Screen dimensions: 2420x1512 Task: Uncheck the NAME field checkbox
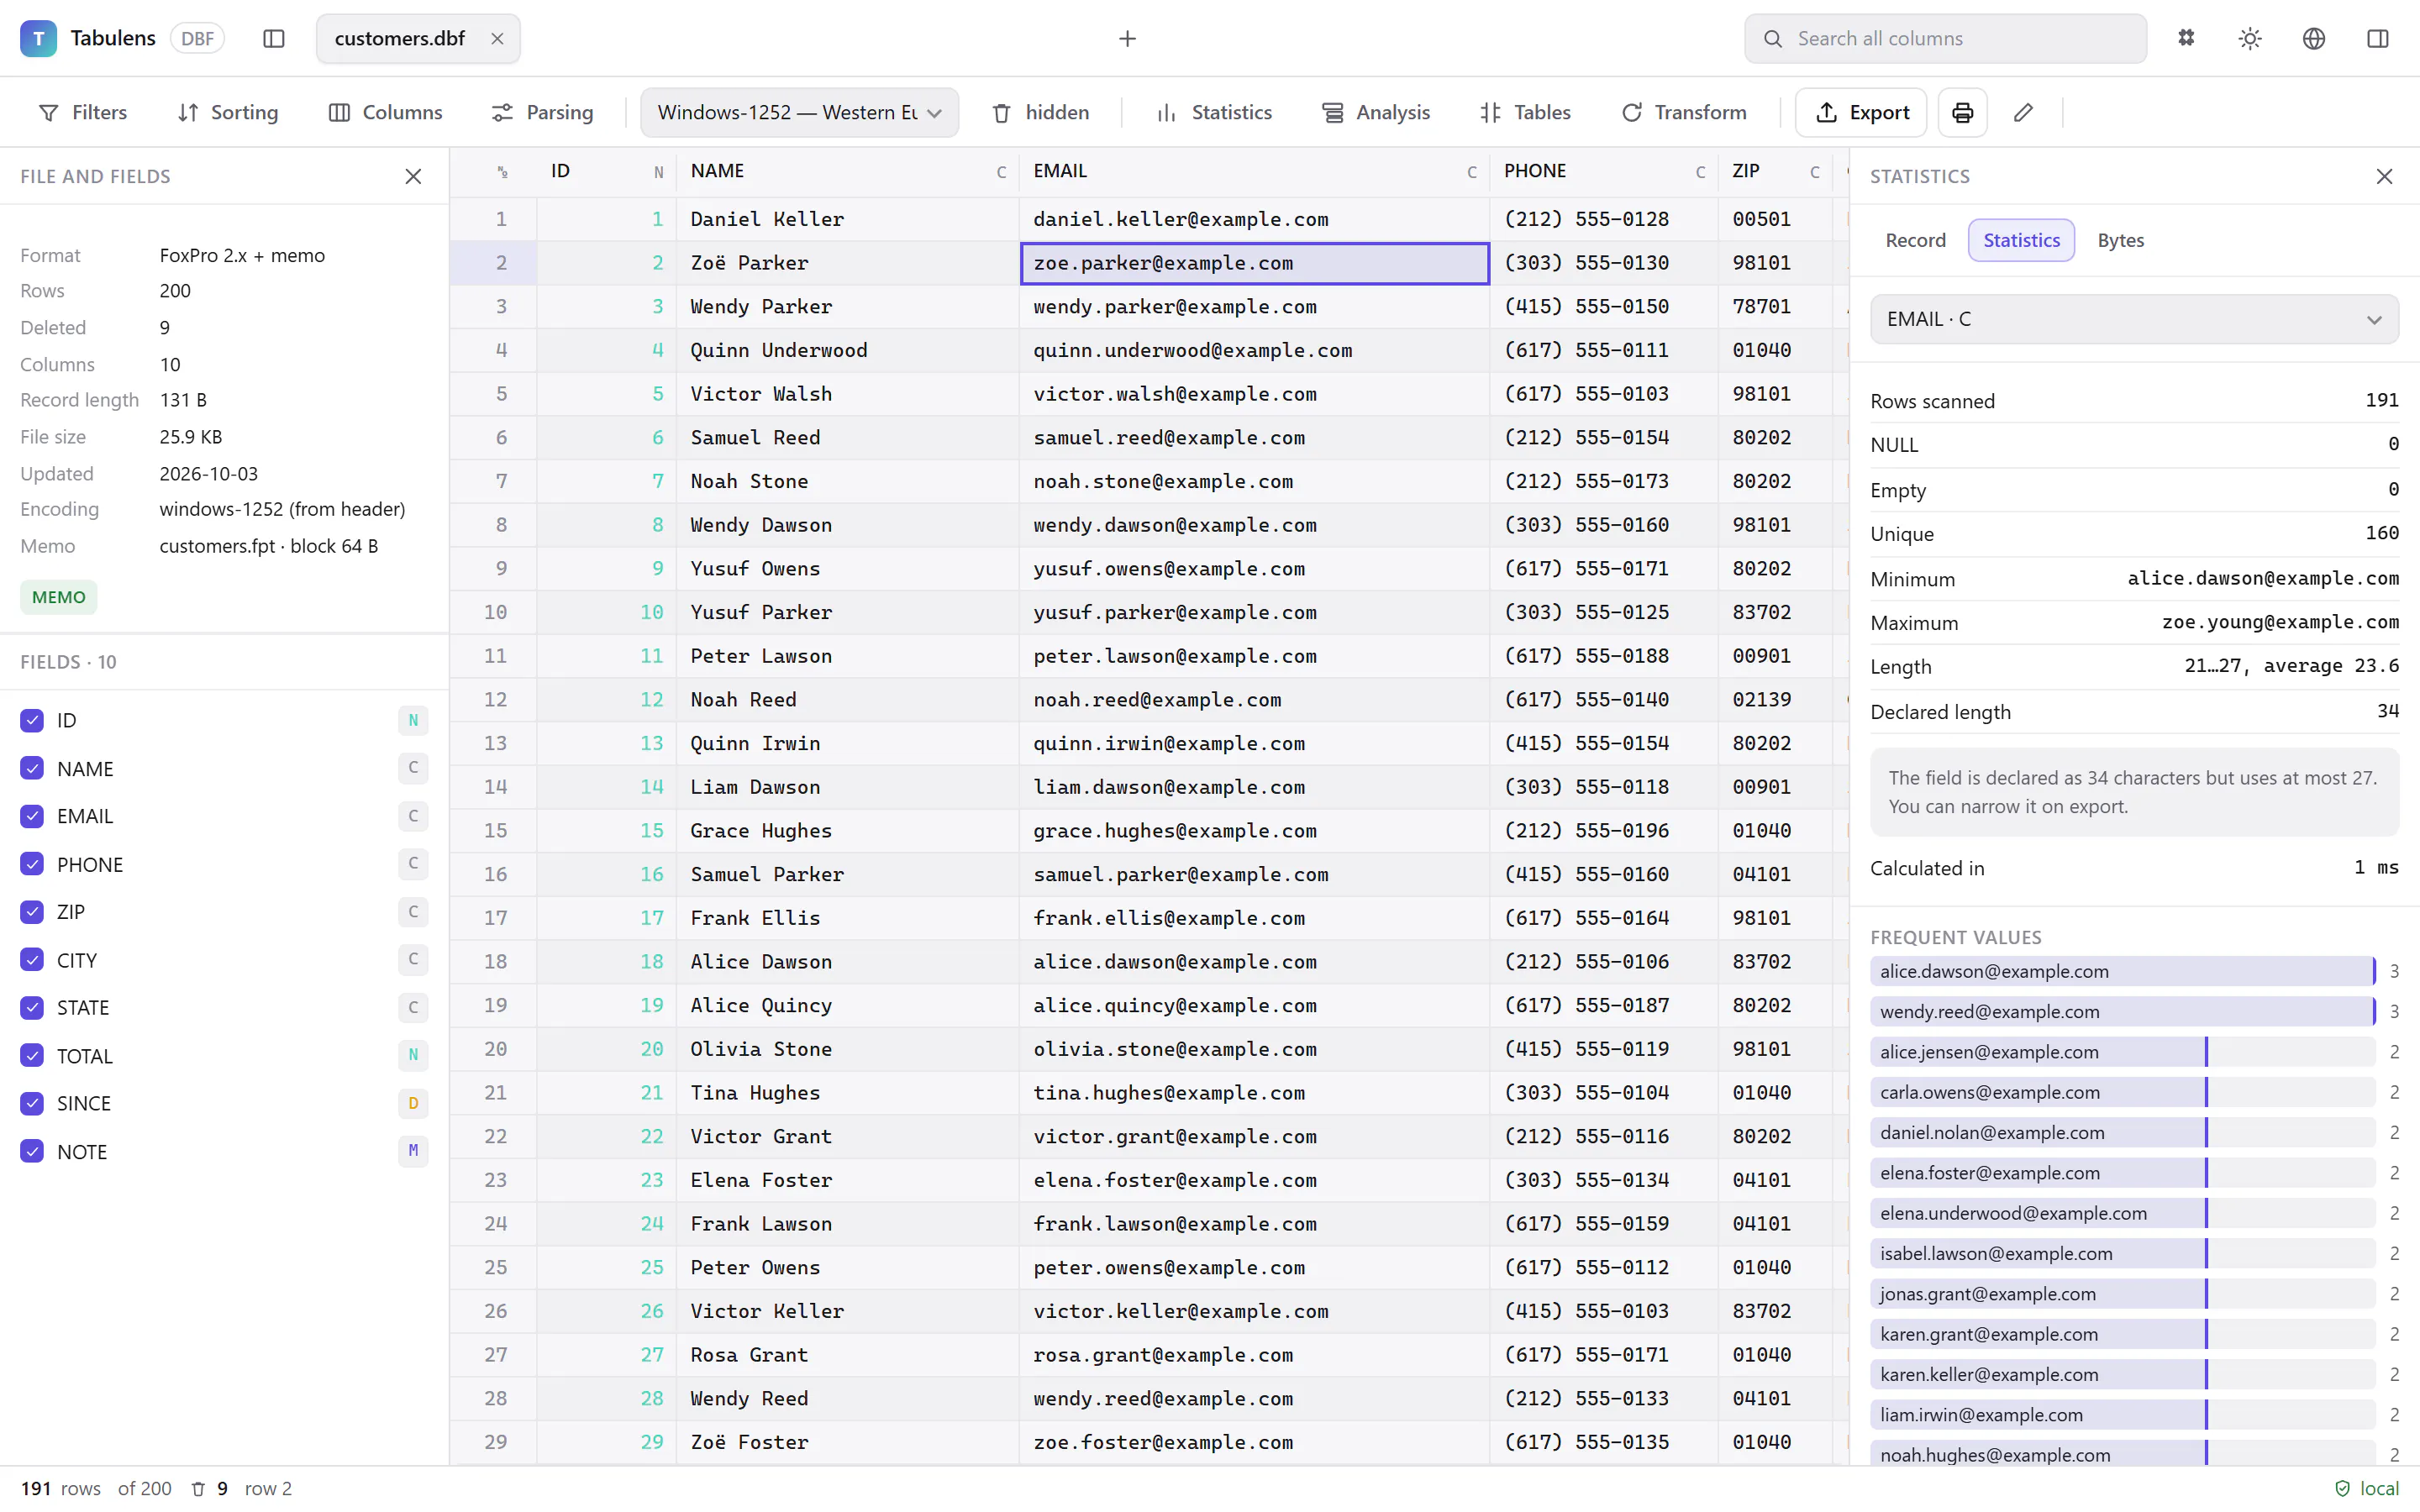tap(32, 768)
